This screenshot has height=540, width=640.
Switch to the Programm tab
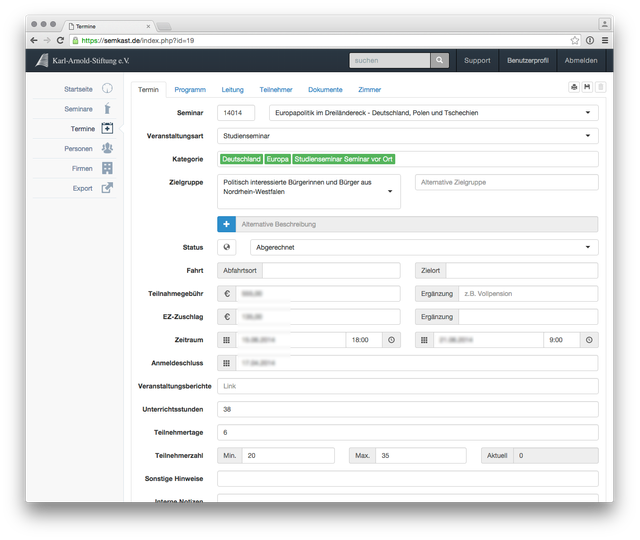coord(190,90)
